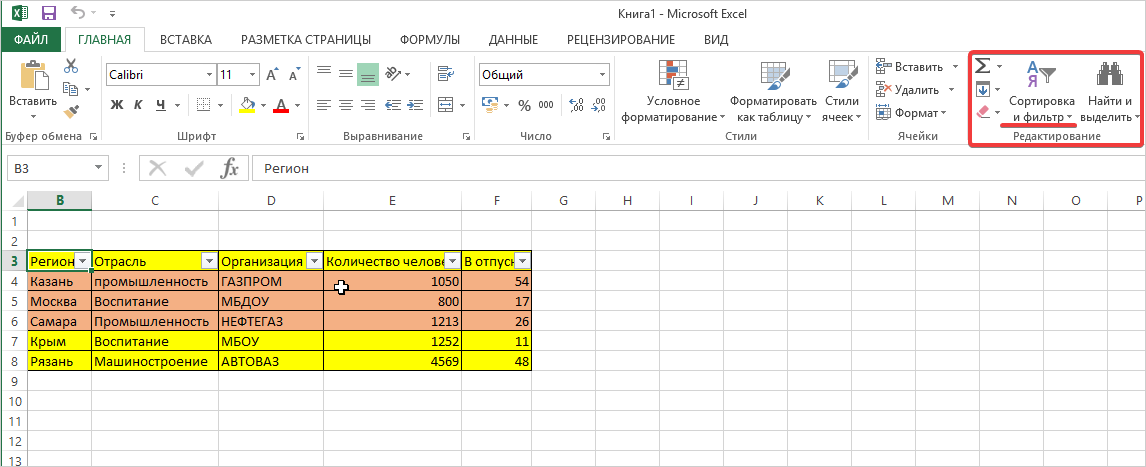Open the ФОРМУЛЫ ribbon tab
Screen dimensions: 1146x467
pyautogui.click(x=429, y=39)
